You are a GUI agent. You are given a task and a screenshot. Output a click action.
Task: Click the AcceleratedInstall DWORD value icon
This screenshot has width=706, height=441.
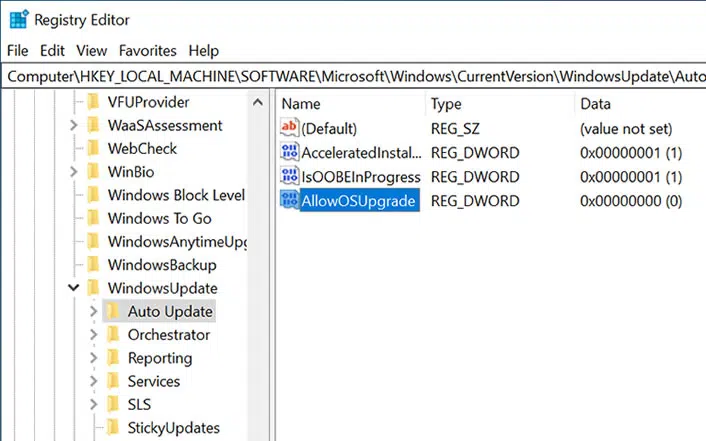point(289,152)
